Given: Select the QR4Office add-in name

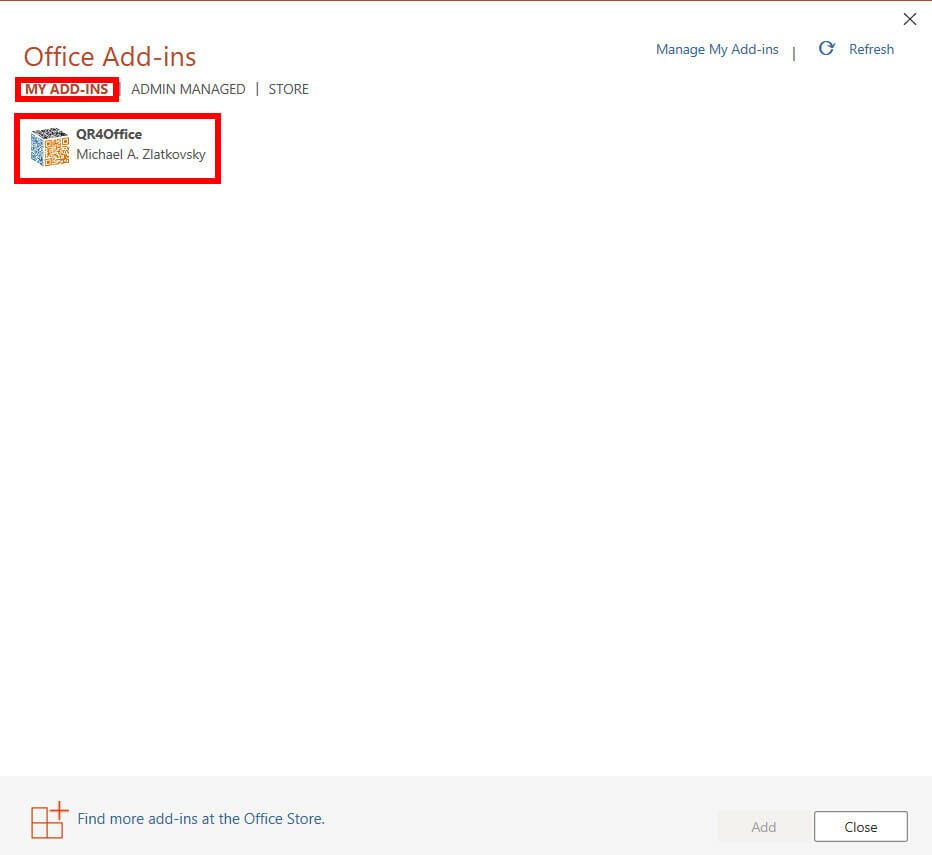Looking at the screenshot, I should (109, 134).
